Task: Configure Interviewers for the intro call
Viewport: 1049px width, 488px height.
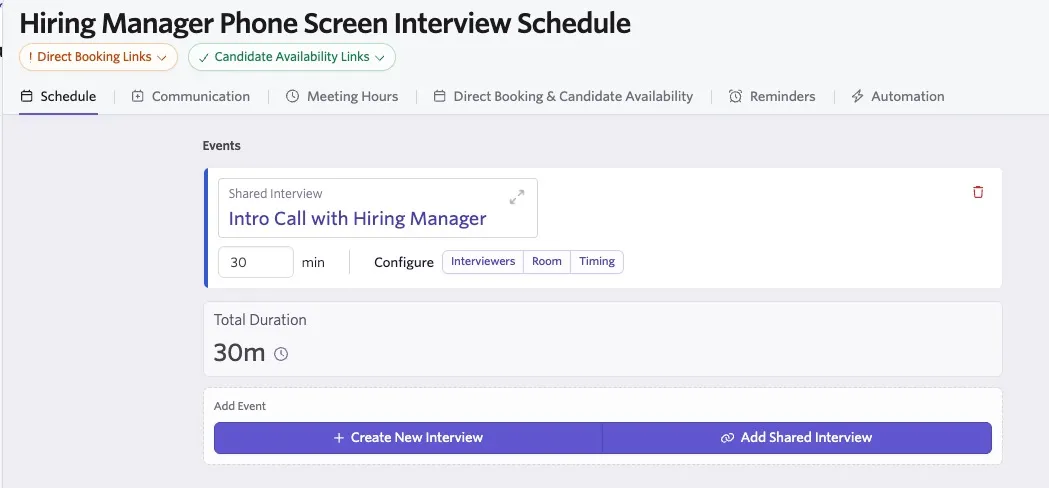Action: coord(483,262)
